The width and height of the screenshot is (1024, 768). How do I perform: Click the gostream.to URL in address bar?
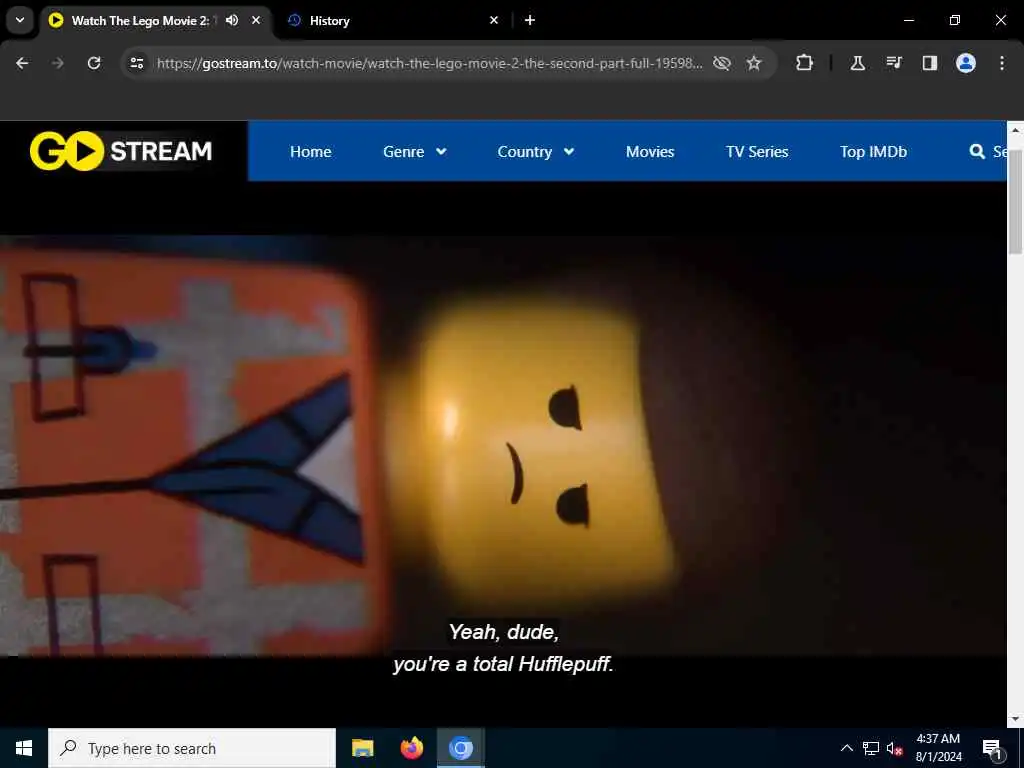(429, 63)
